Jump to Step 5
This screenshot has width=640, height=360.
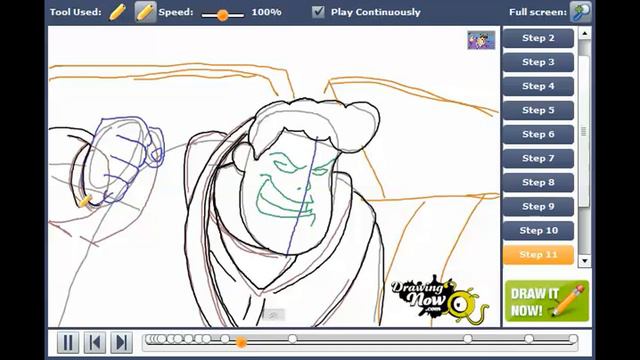point(538,110)
